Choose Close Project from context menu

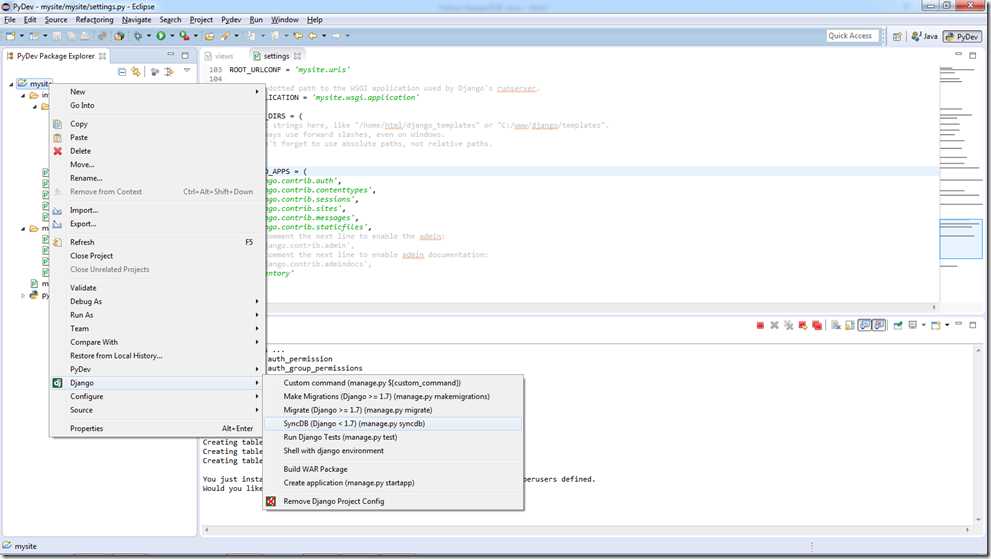click(157, 255)
